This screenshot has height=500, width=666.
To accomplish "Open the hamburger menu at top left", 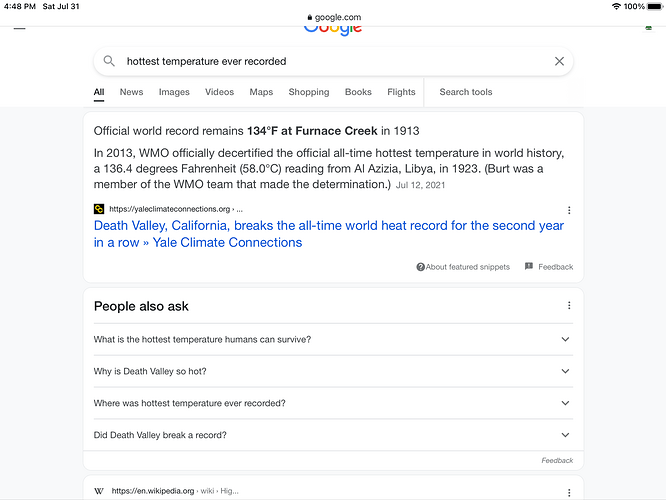I will point(20,28).
